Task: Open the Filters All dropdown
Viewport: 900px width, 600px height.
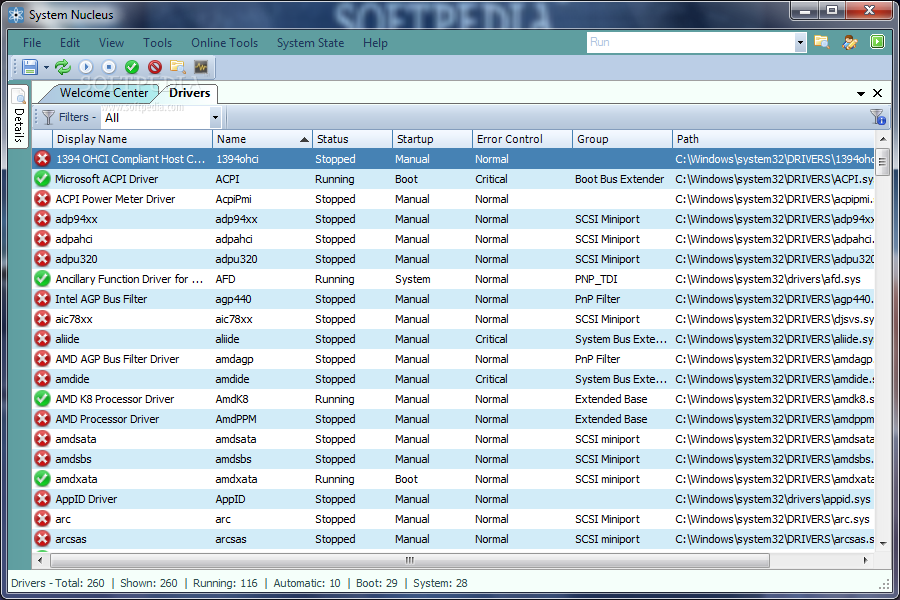Action: (215, 118)
